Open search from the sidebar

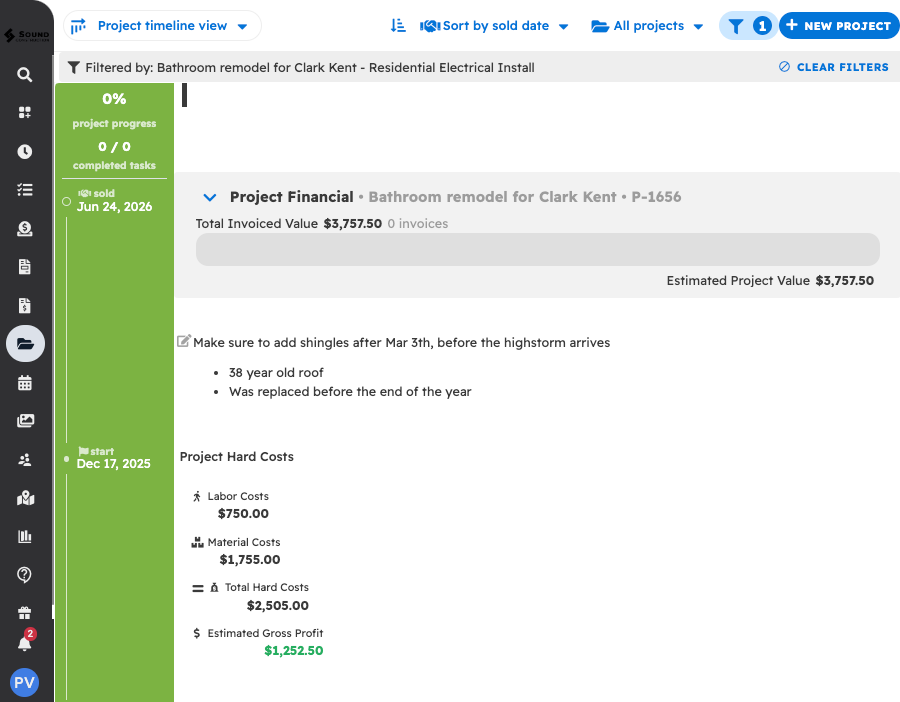click(x=25, y=75)
